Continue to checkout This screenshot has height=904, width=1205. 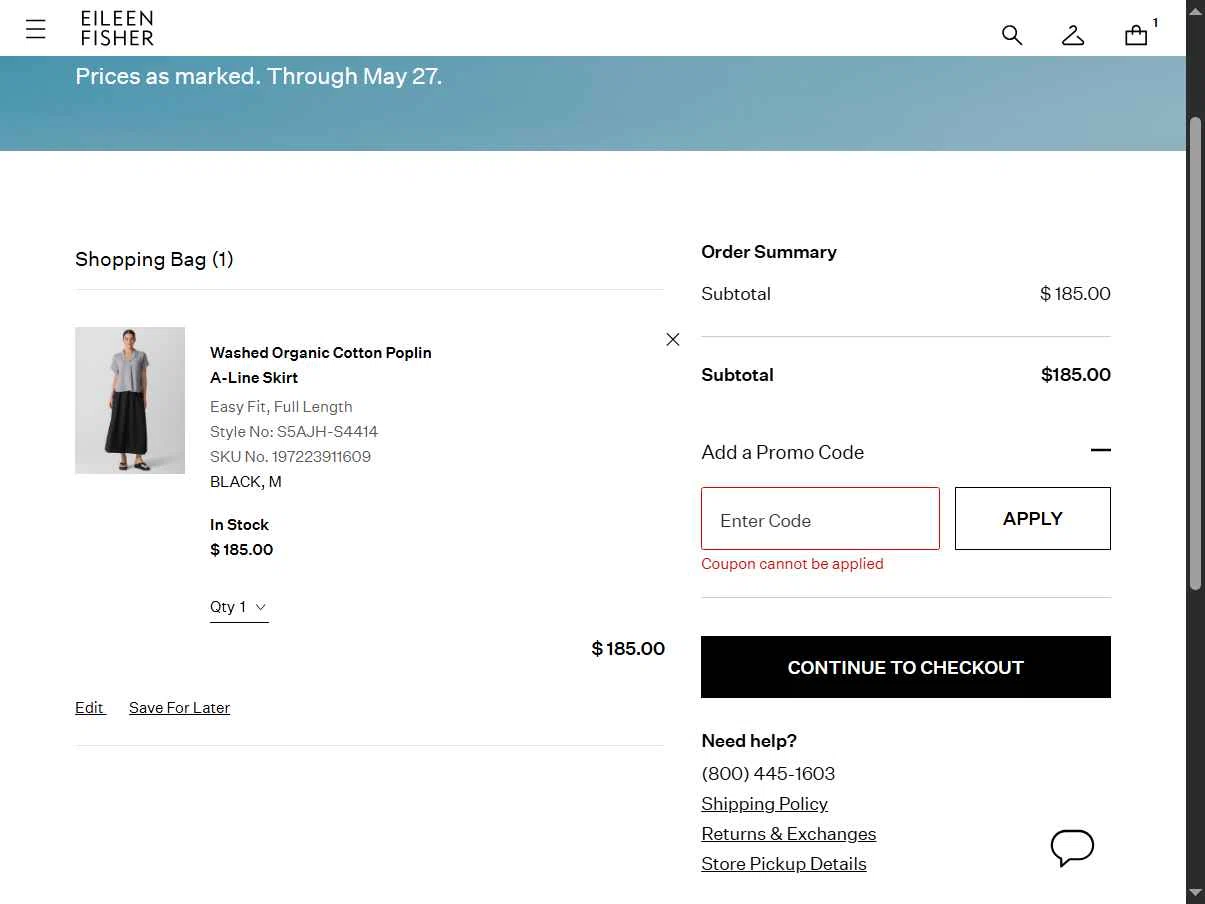coord(906,667)
